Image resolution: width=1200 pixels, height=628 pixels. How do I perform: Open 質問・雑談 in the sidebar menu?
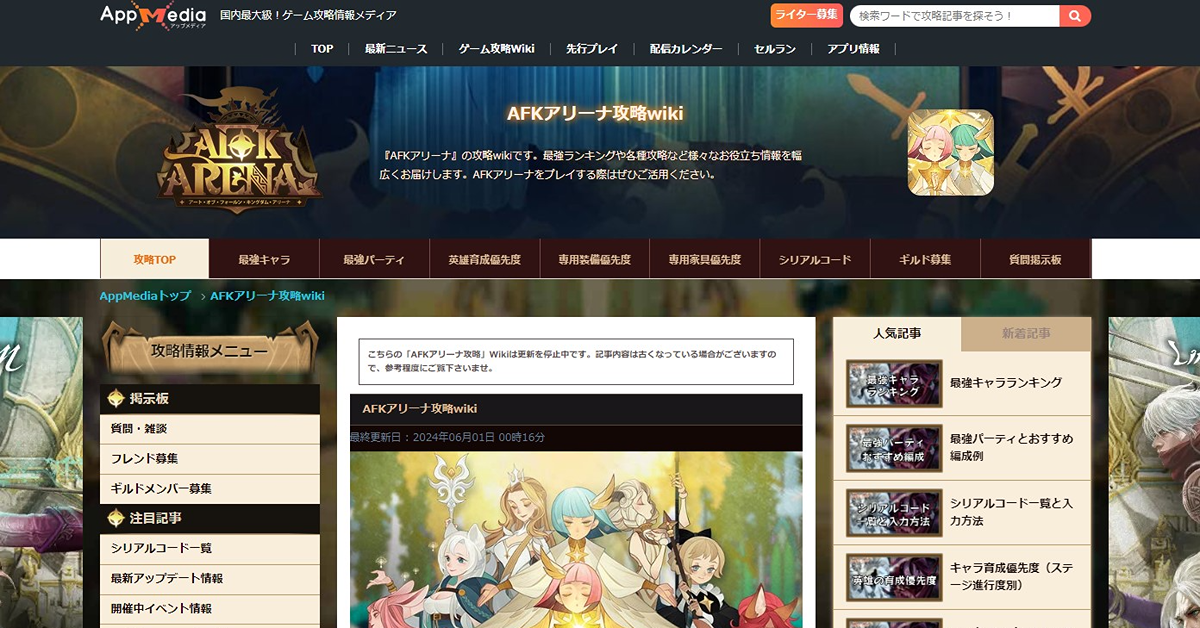point(210,429)
